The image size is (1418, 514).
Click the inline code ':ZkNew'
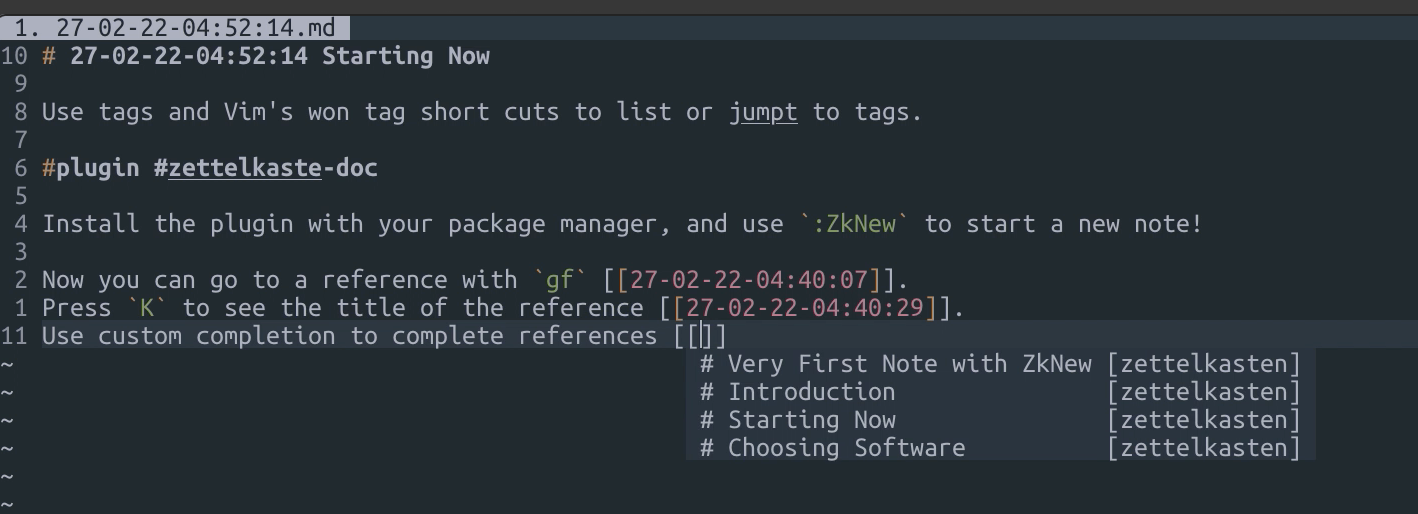point(854,223)
